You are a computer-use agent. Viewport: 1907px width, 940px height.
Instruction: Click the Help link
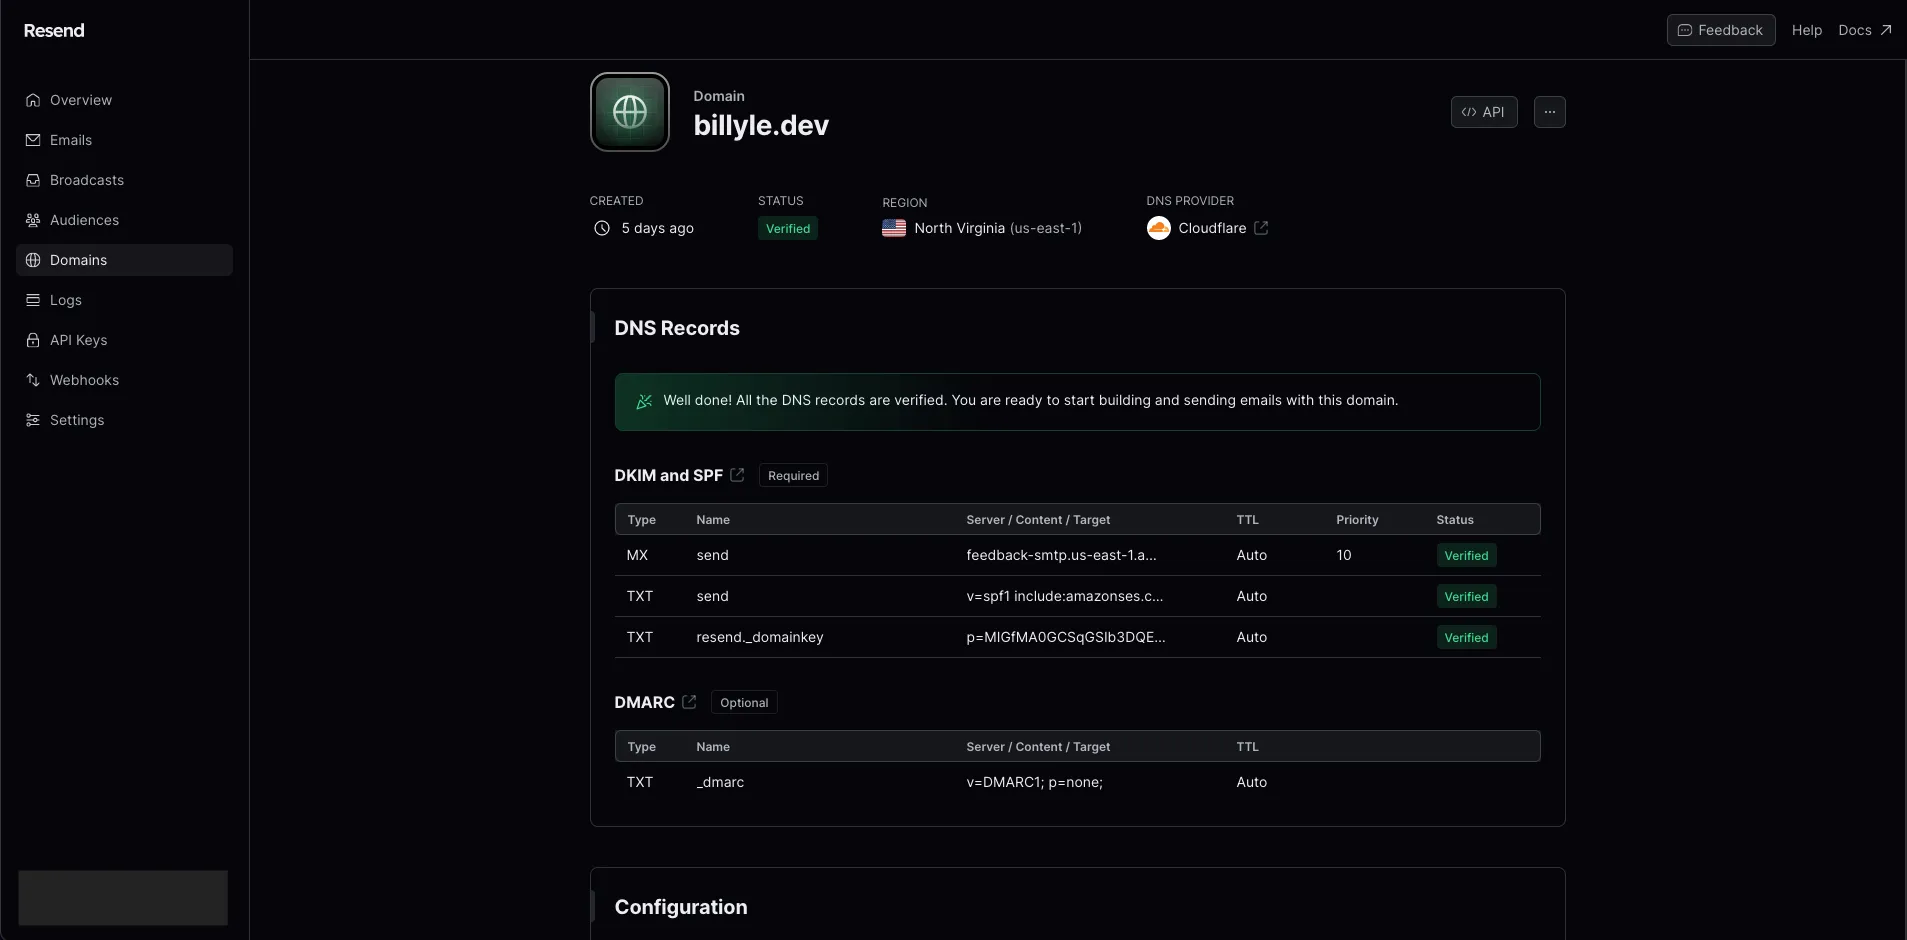click(1806, 30)
